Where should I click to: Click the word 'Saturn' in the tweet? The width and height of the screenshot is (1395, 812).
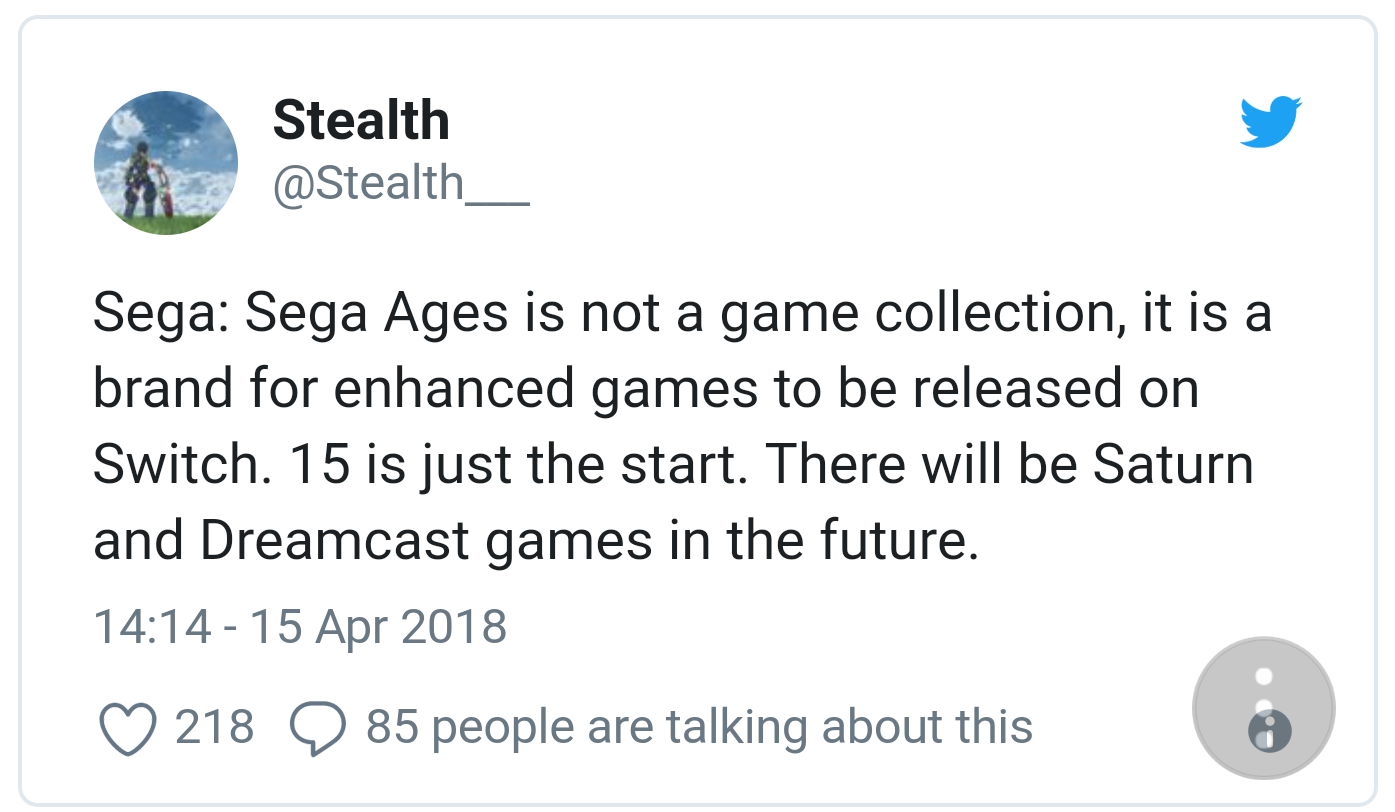tap(1172, 464)
